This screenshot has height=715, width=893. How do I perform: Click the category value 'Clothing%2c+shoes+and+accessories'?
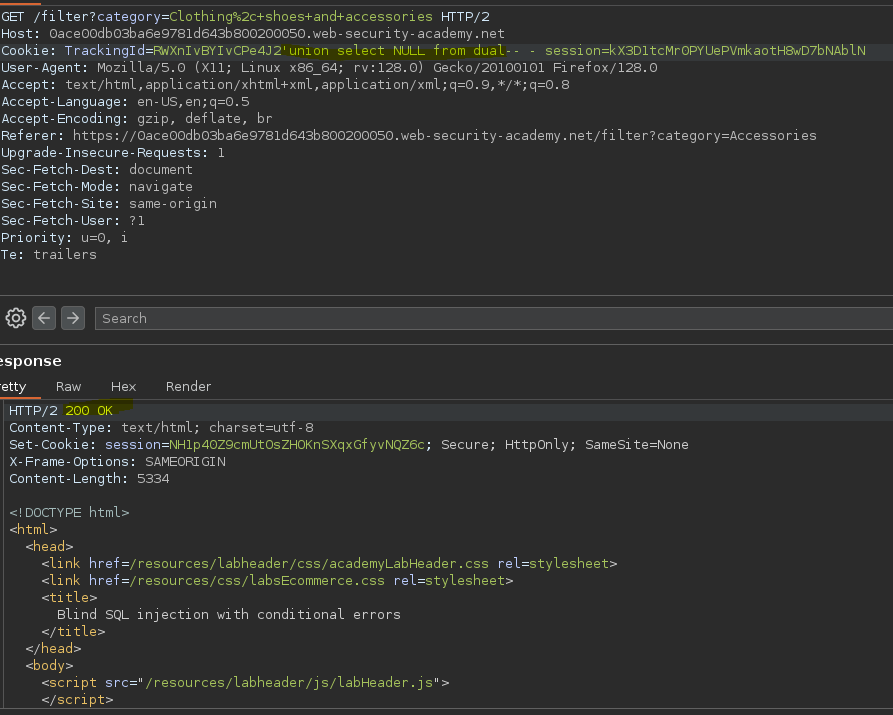tap(301, 17)
